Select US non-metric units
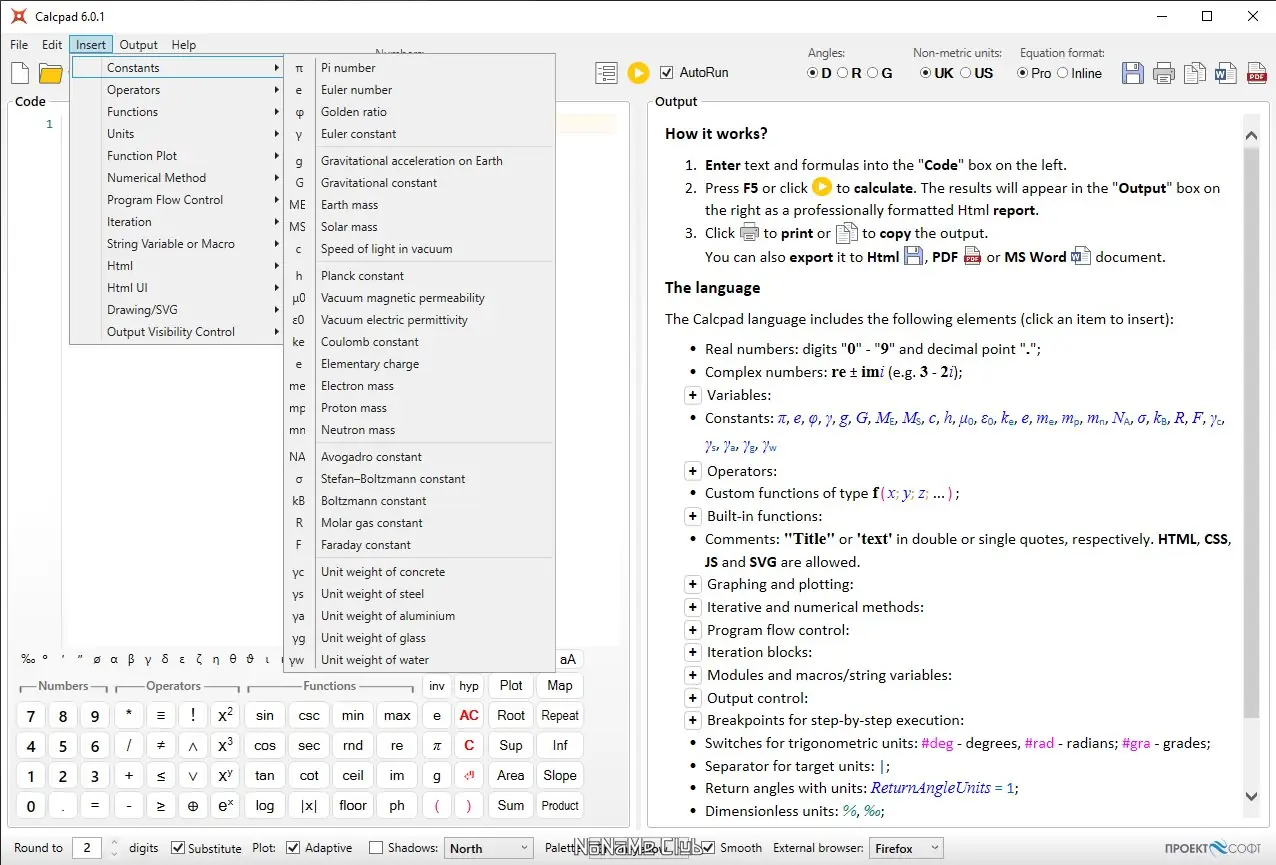Screen dimensions: 1276x865 [x=966, y=73]
